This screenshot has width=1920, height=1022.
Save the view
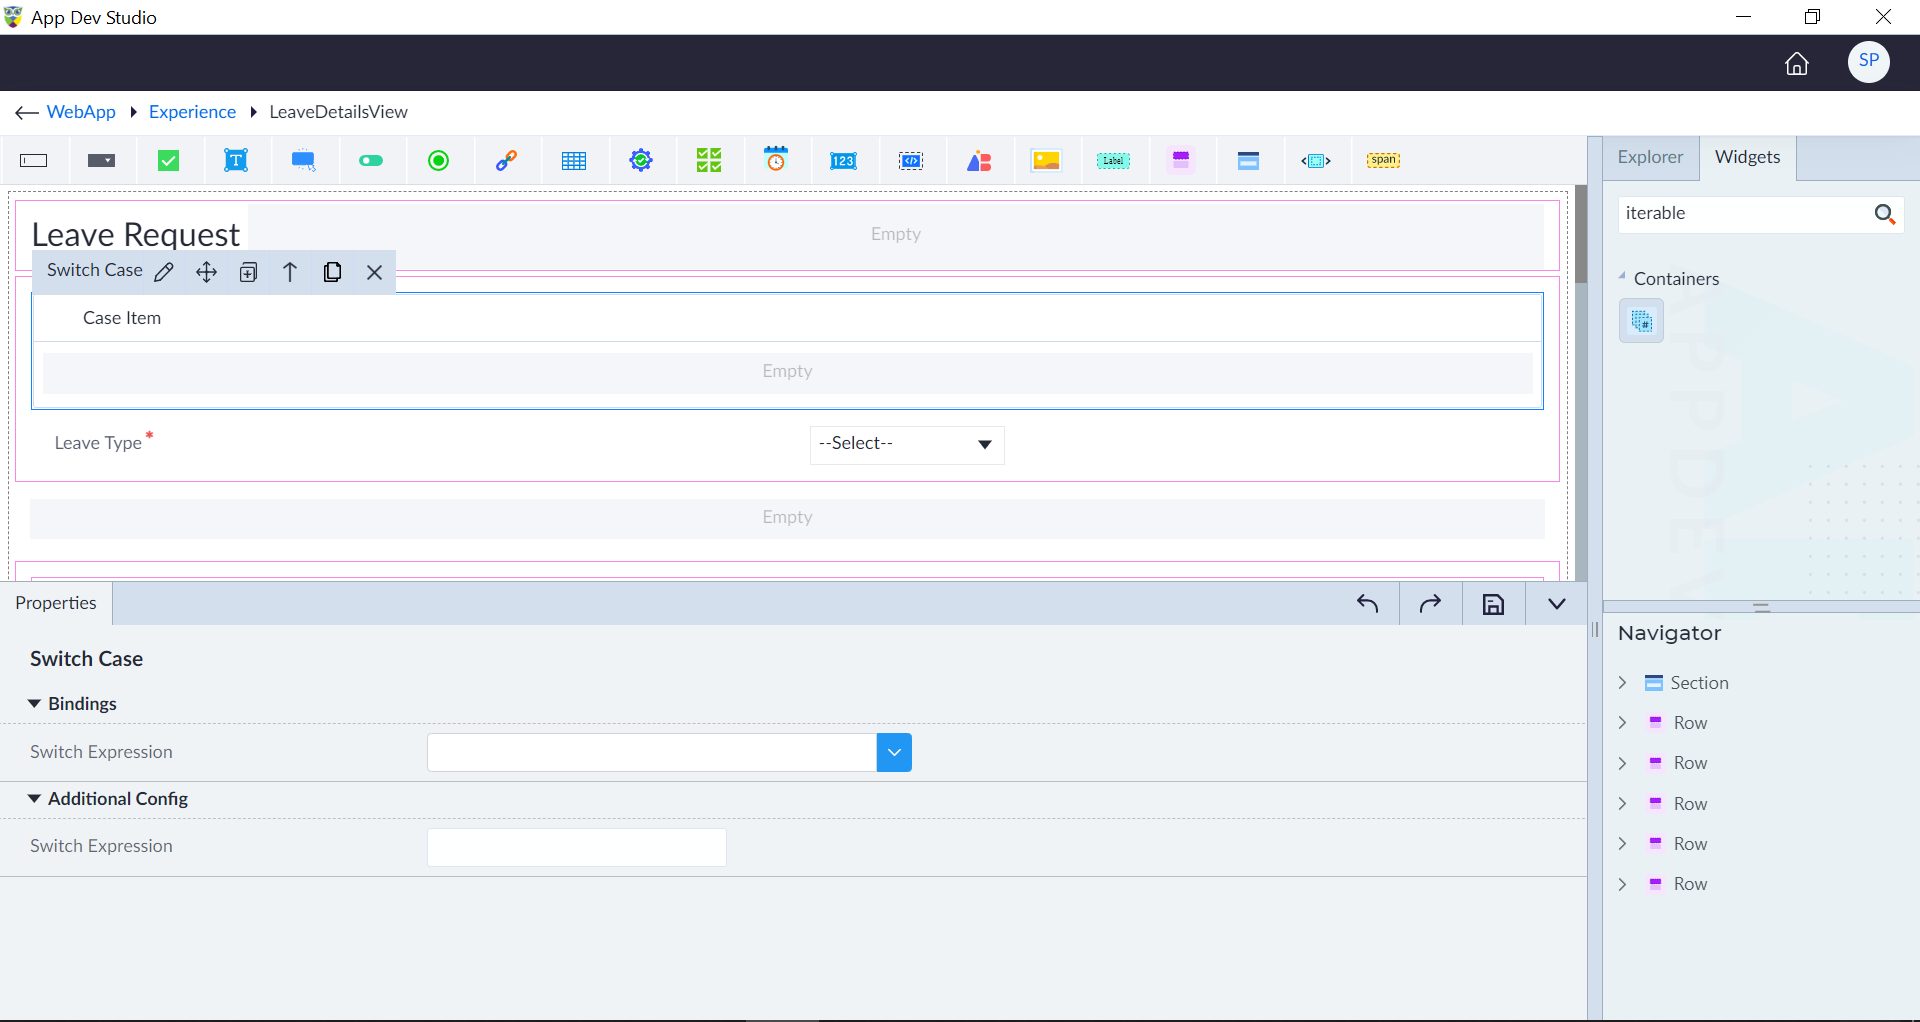1493,604
